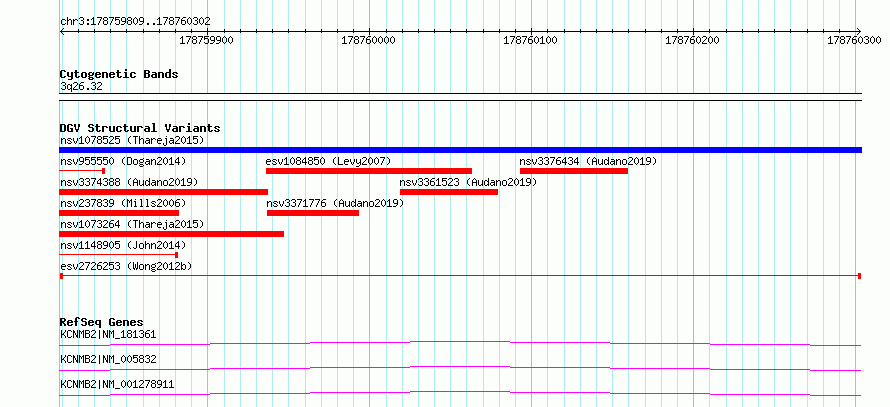Click the 178759900 ruler tick label
The height and width of the screenshot is (407, 890).
206,40
